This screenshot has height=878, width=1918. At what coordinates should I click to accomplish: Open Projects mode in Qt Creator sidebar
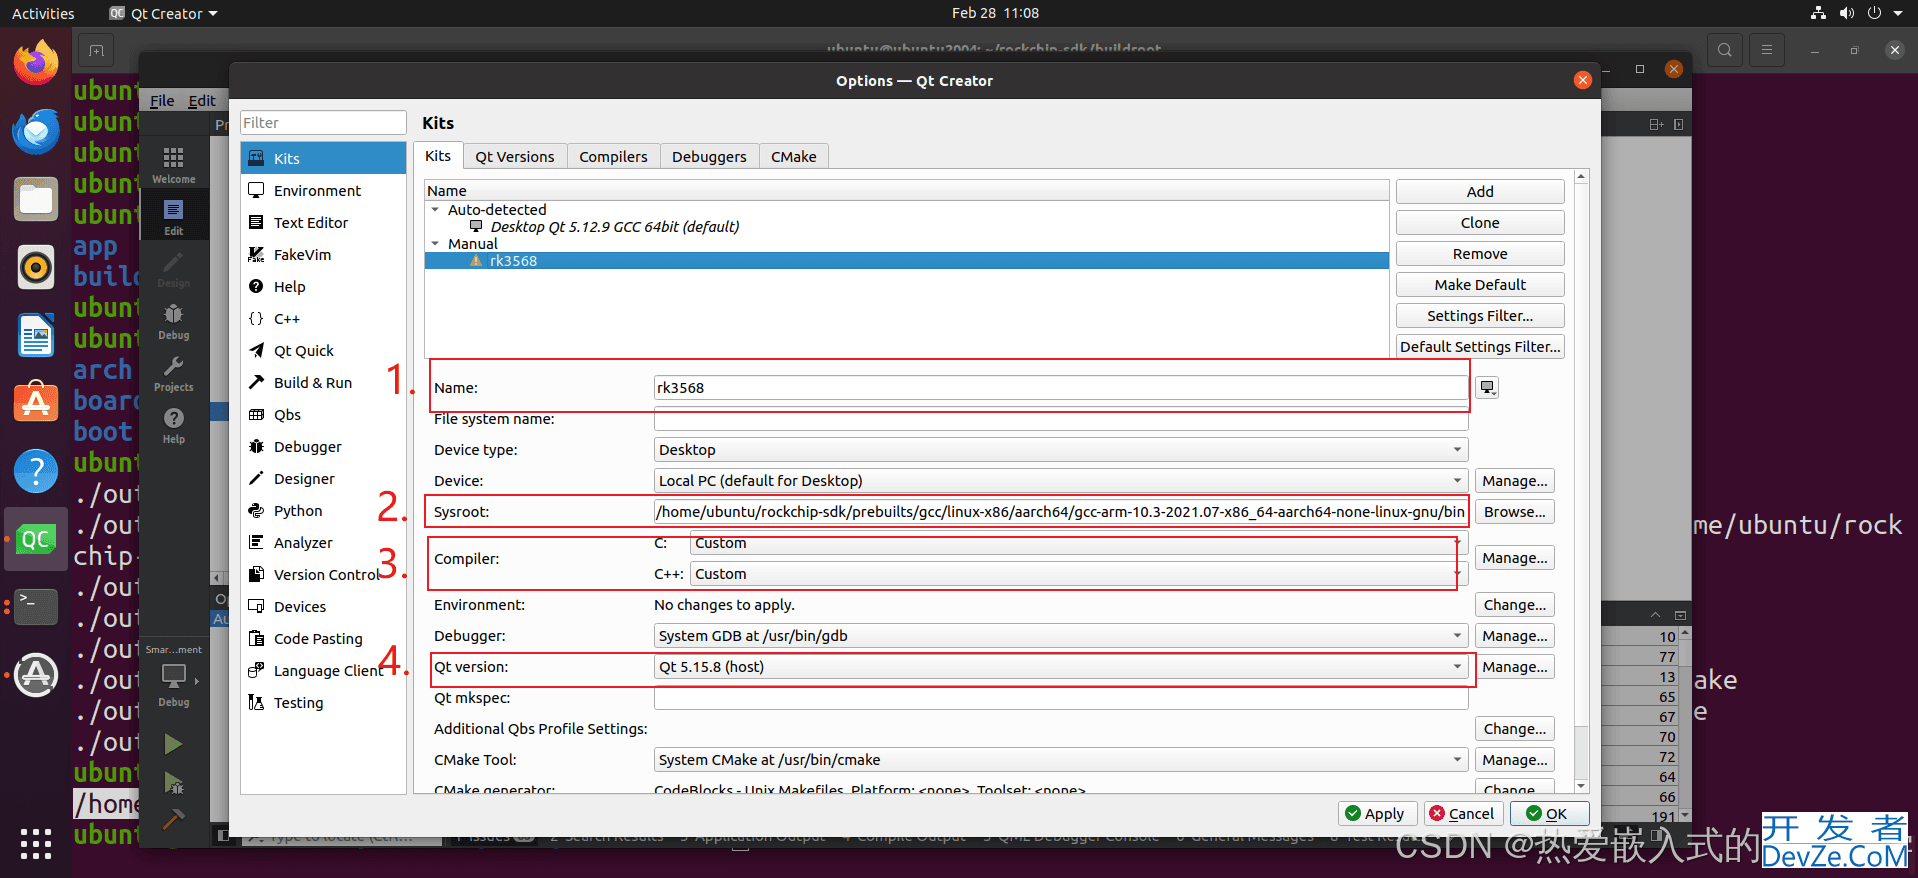pyautogui.click(x=174, y=373)
